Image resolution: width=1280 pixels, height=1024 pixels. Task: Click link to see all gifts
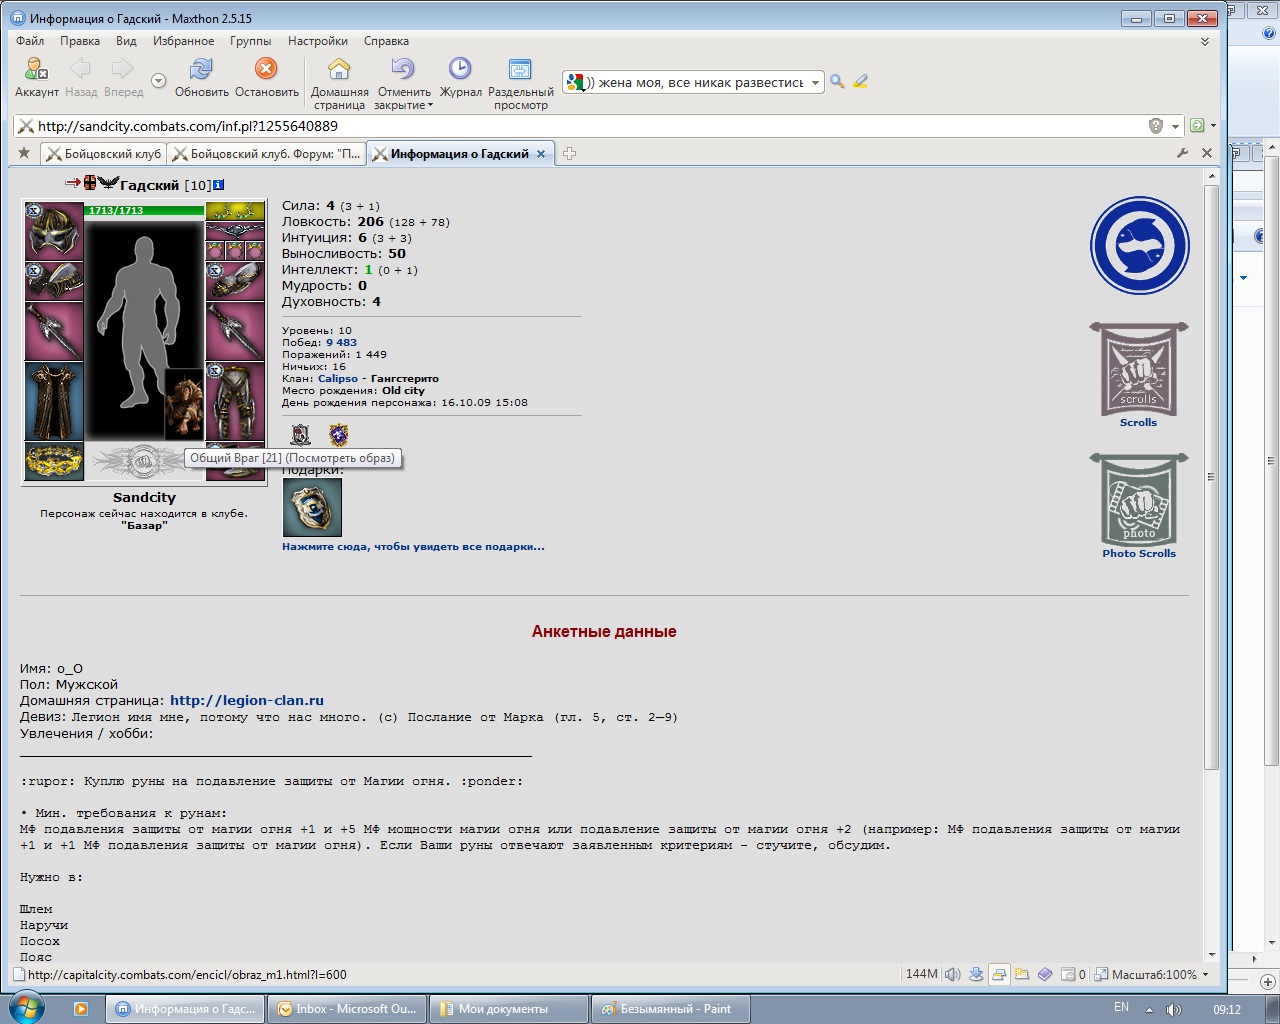pyautogui.click(x=413, y=547)
